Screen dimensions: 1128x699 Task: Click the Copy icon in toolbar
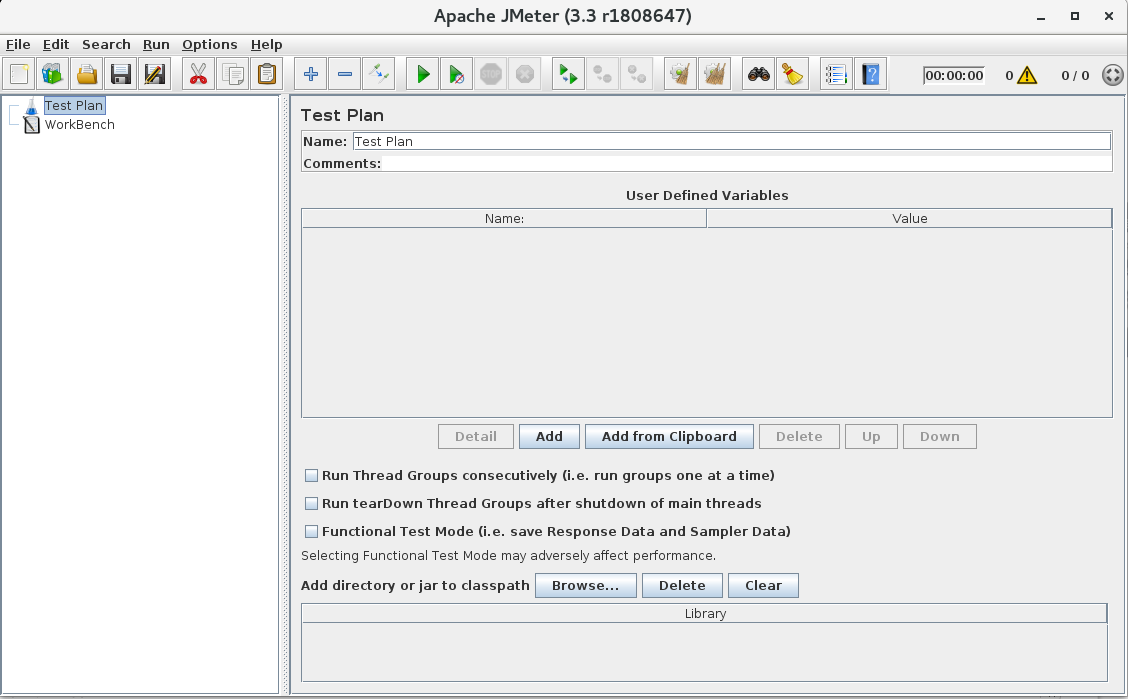tap(232, 74)
